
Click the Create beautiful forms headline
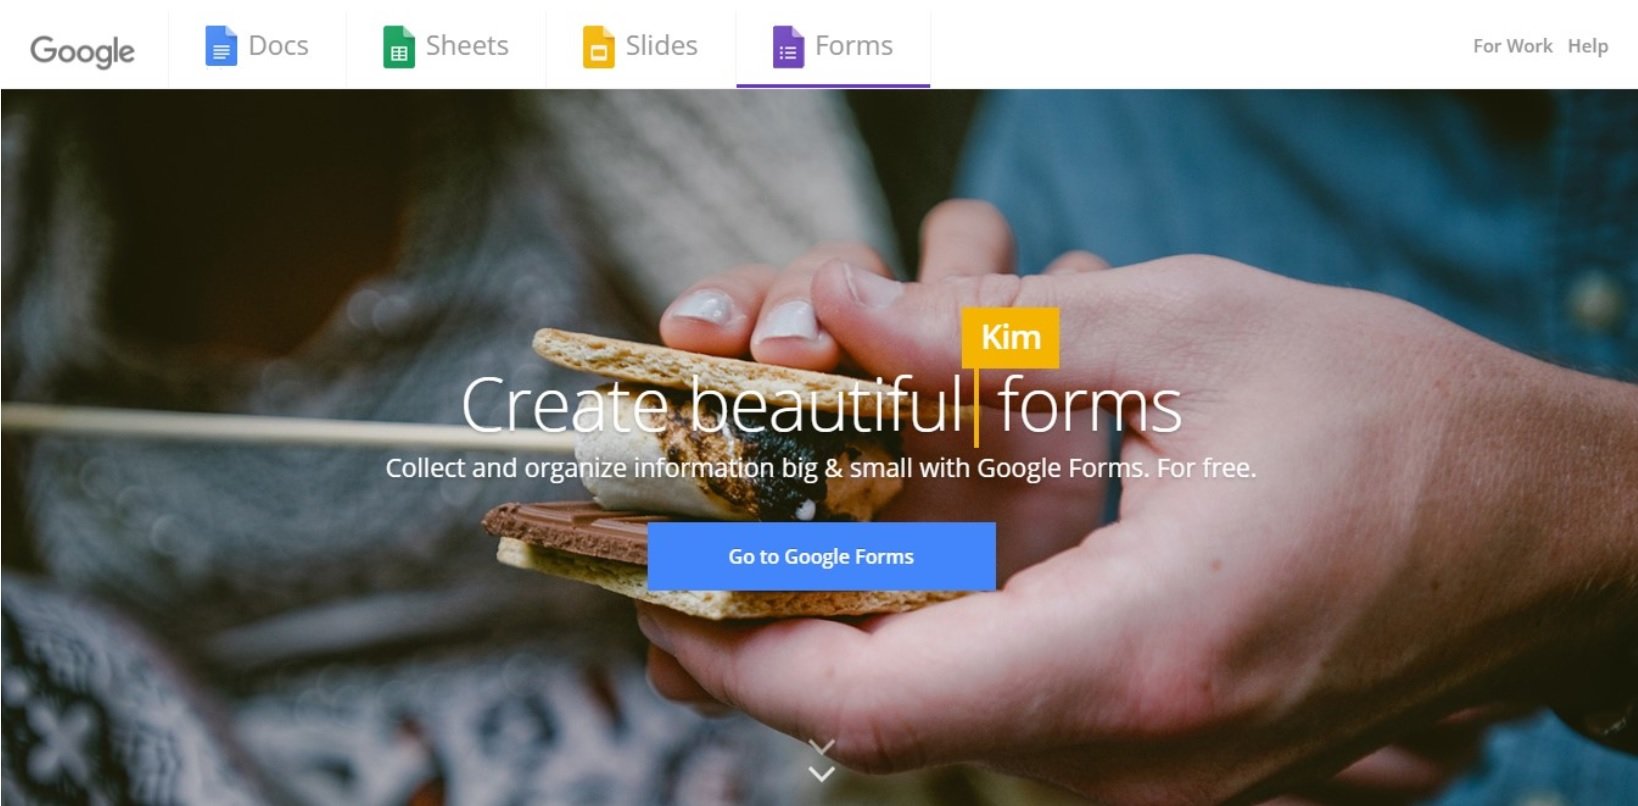coord(821,405)
